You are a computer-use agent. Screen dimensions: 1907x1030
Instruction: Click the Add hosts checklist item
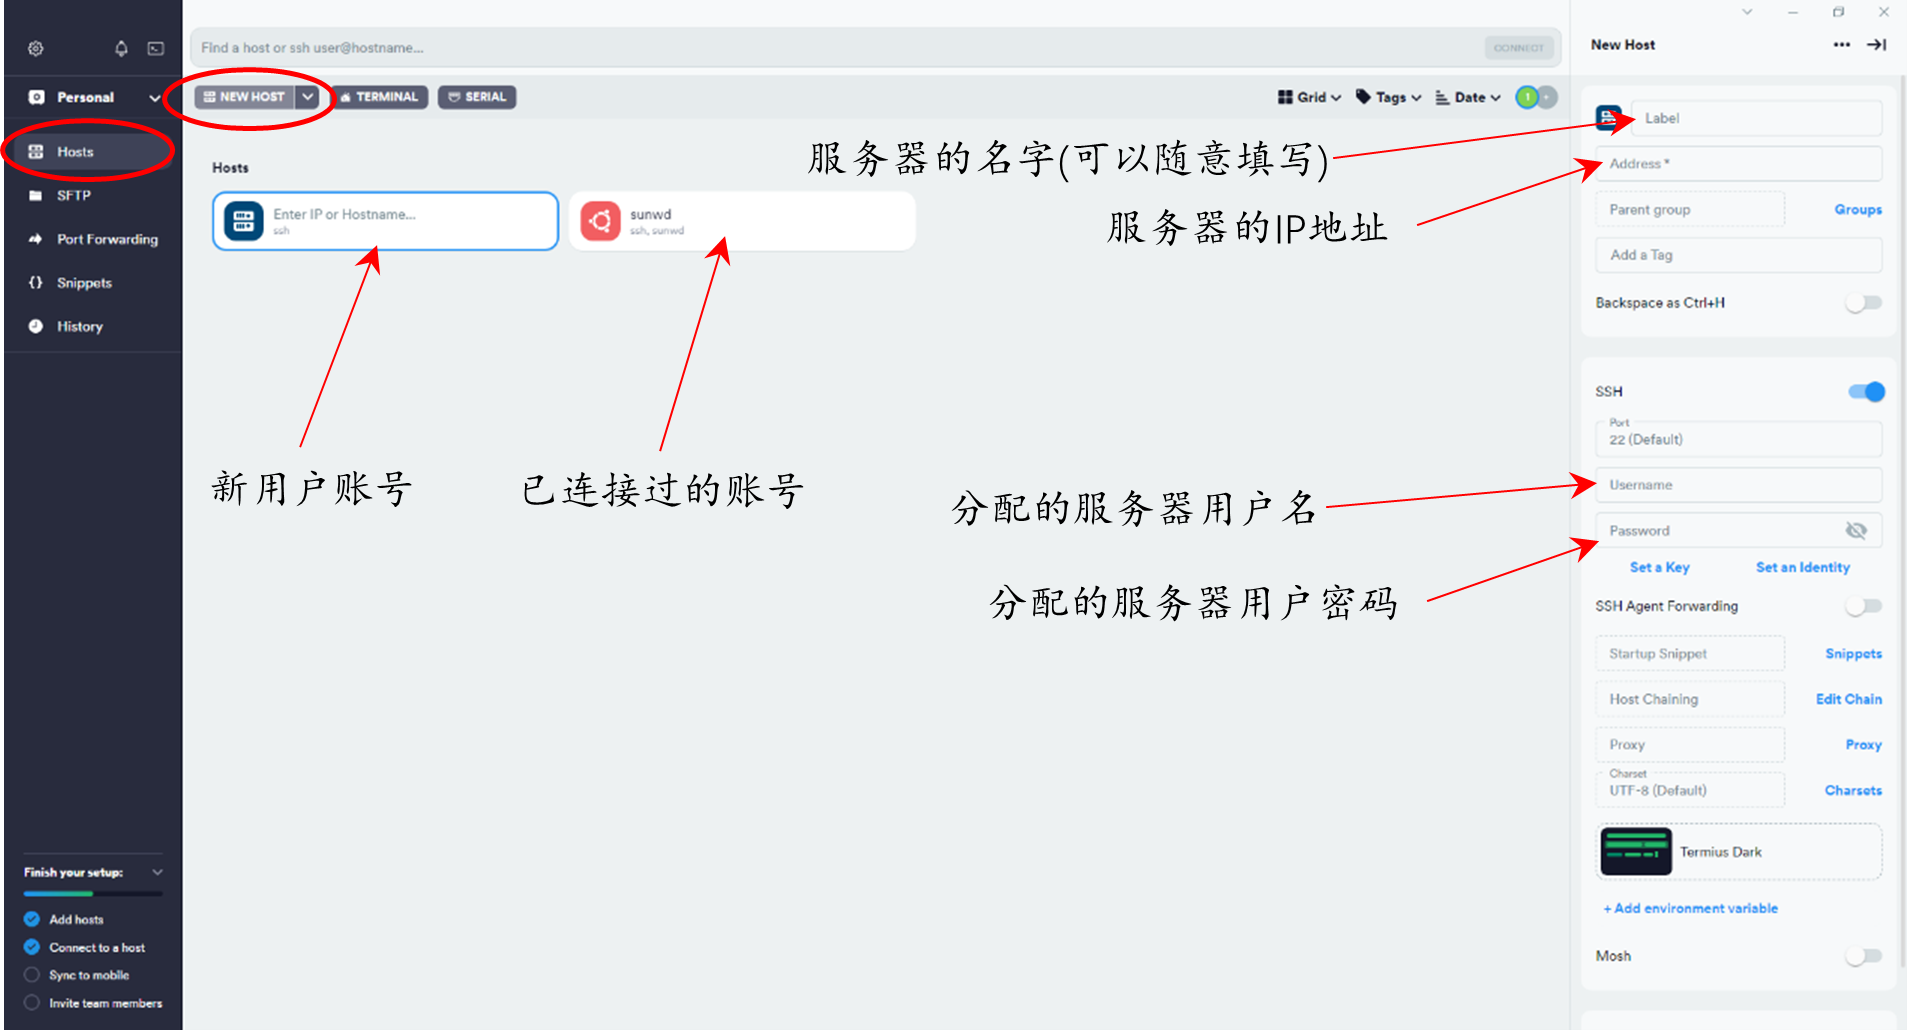64,919
